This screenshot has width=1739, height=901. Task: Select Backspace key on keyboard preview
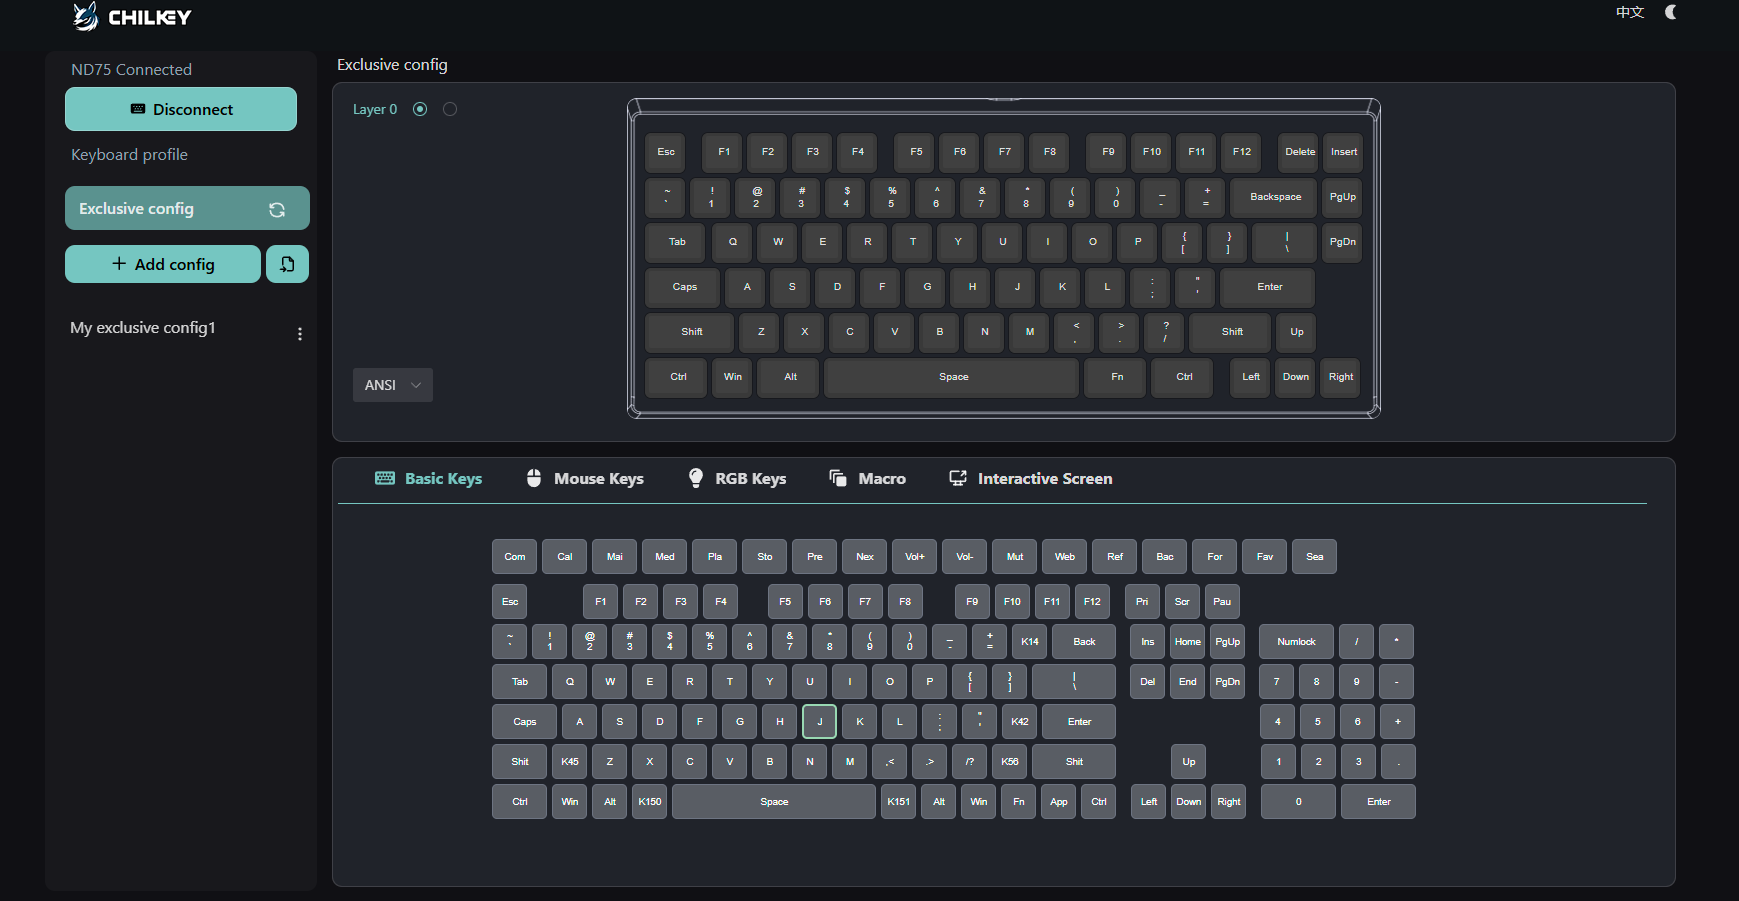point(1275,197)
